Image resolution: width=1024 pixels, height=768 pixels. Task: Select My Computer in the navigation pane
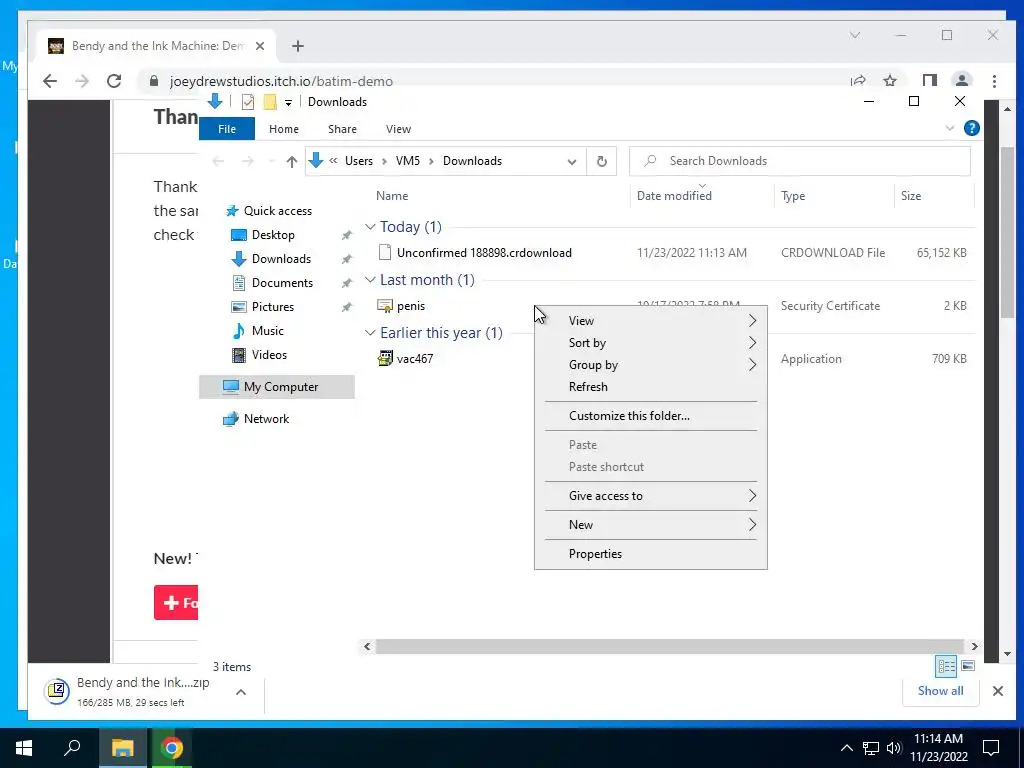coord(277,387)
